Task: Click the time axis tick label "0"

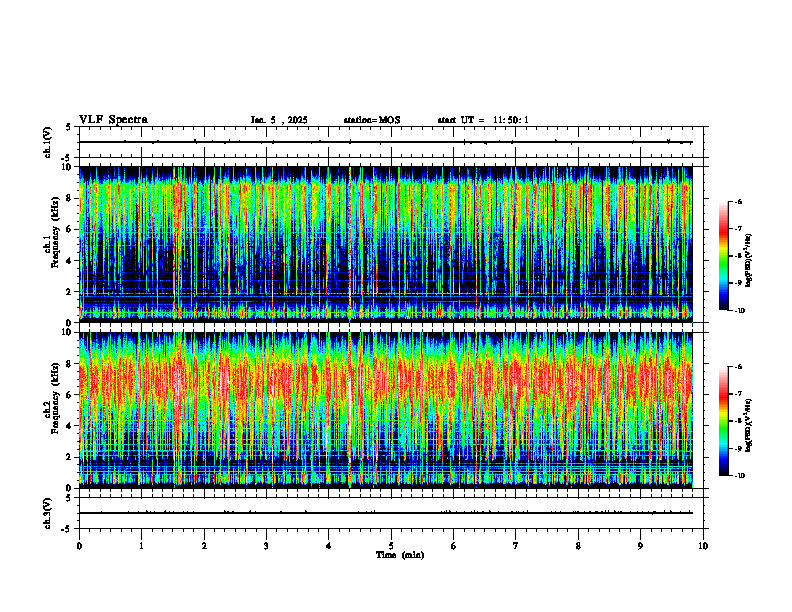Action: point(79,546)
